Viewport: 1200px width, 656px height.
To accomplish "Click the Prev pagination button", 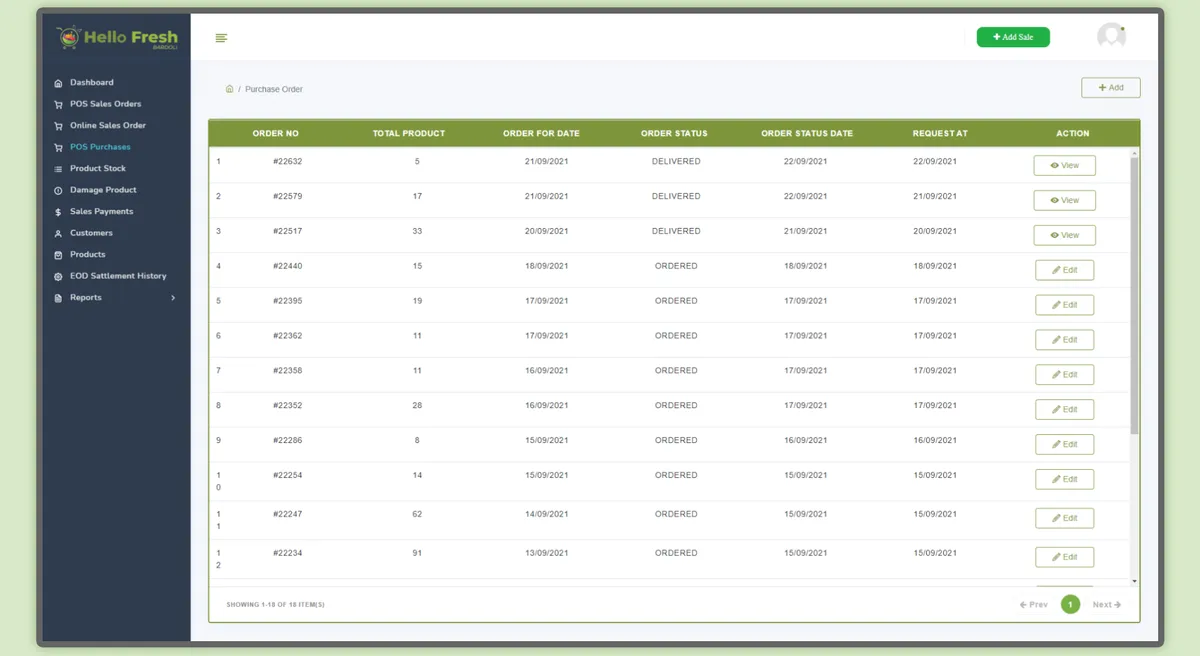I will [x=1034, y=605].
